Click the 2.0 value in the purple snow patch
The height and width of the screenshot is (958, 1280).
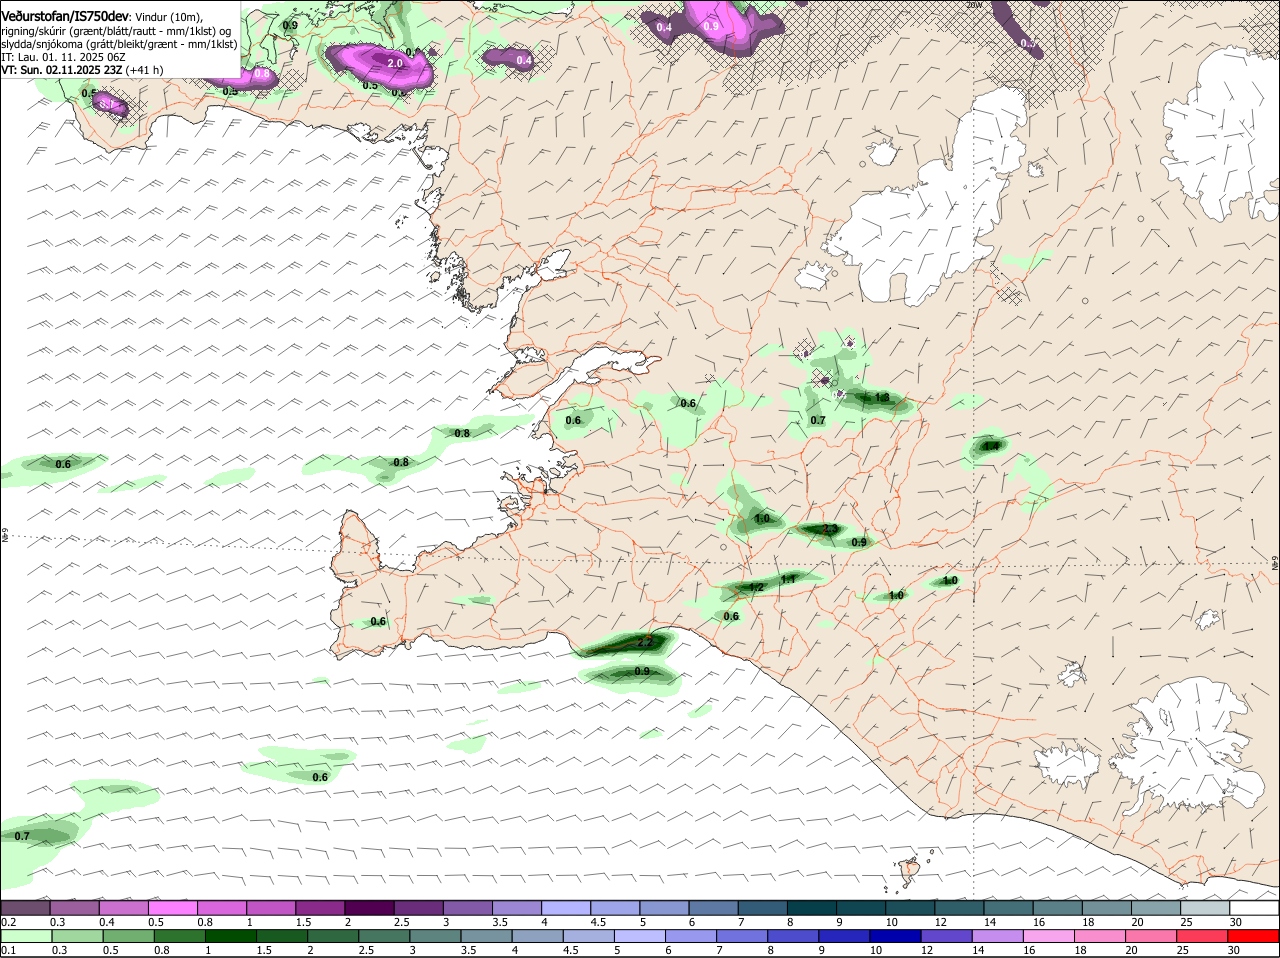tap(394, 63)
